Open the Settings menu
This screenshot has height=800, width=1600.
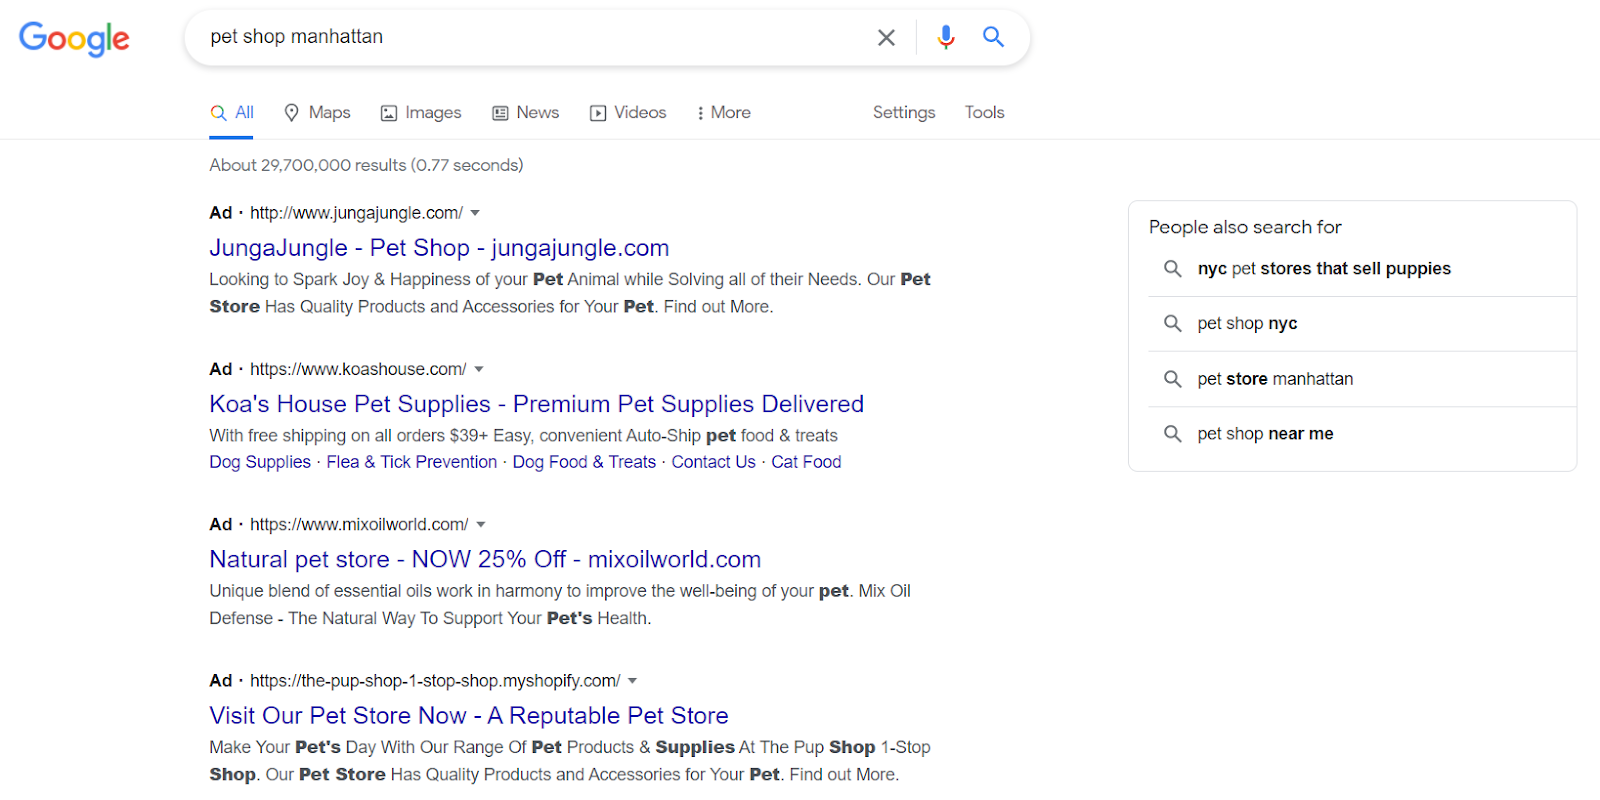904,113
